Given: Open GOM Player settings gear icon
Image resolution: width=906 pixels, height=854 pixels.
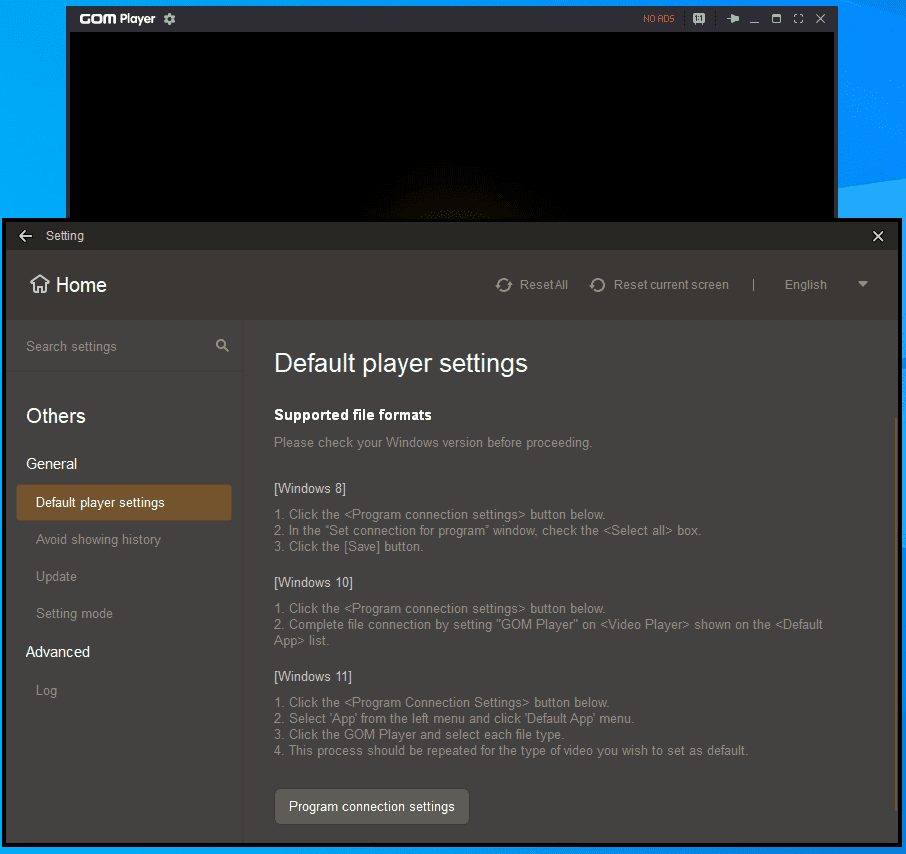Looking at the screenshot, I should click(x=169, y=19).
